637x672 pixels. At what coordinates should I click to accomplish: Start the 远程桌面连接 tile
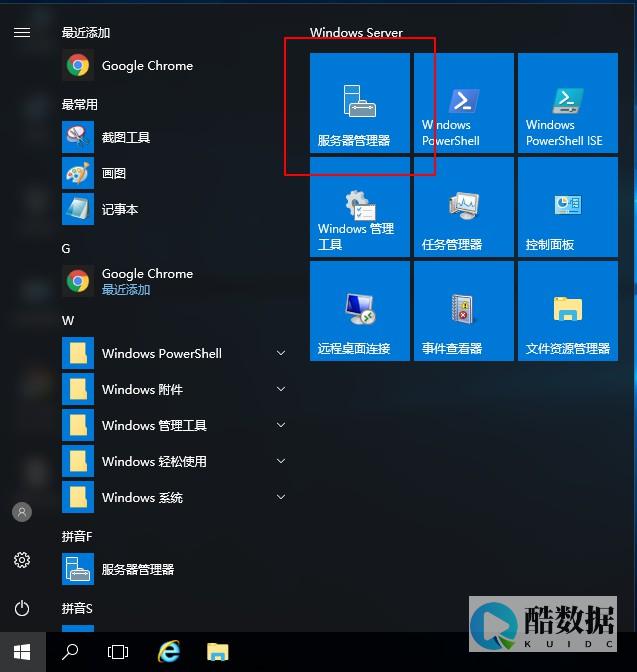point(360,311)
